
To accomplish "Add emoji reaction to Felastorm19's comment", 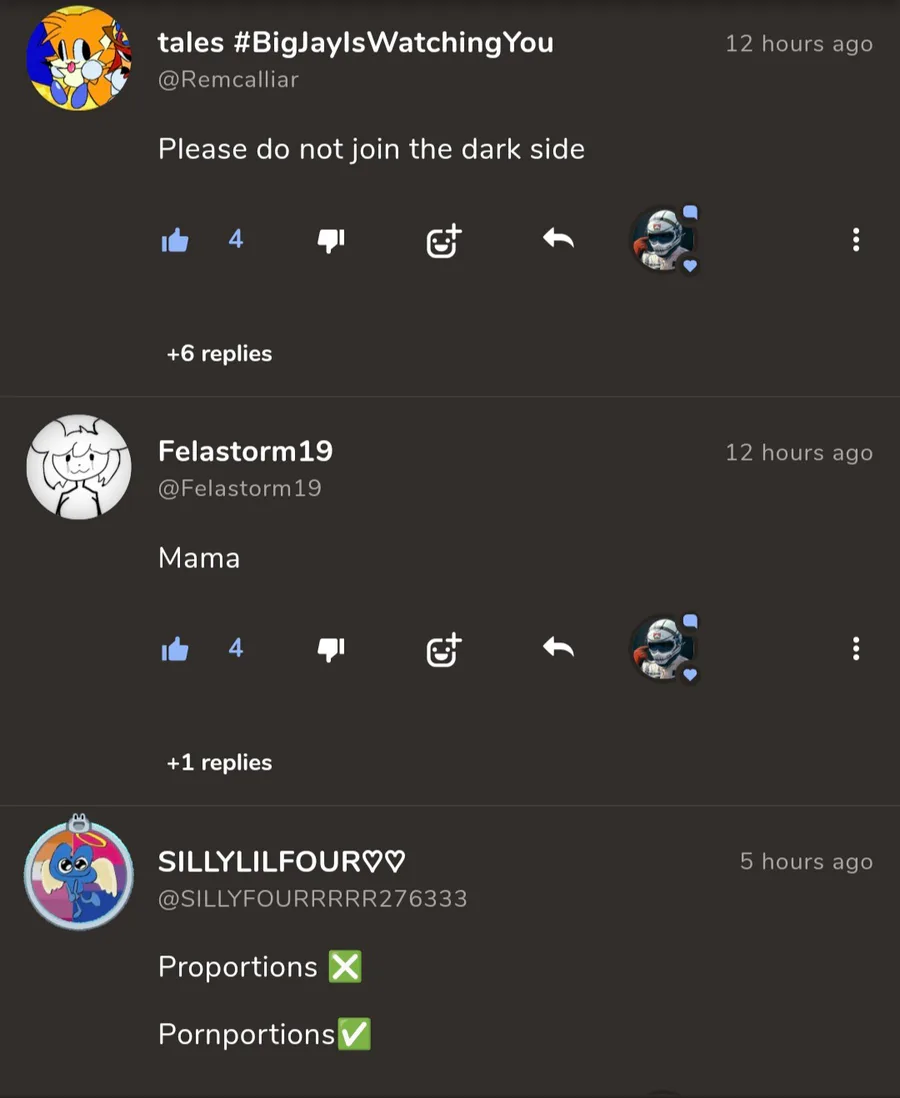I will 444,650.
